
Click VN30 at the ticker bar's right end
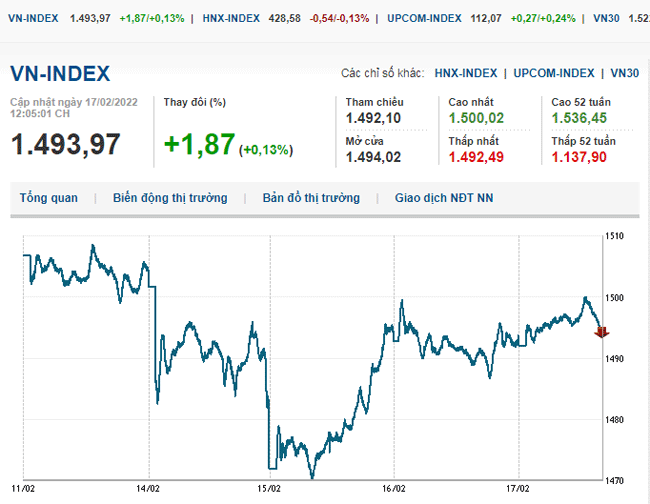point(605,19)
